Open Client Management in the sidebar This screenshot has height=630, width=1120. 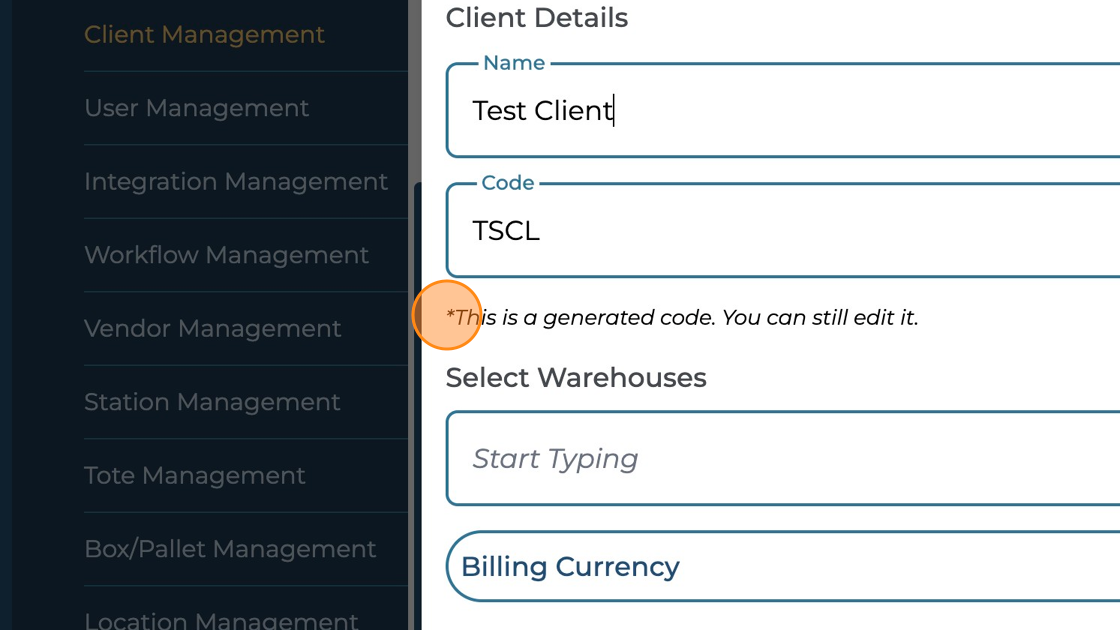coord(204,35)
